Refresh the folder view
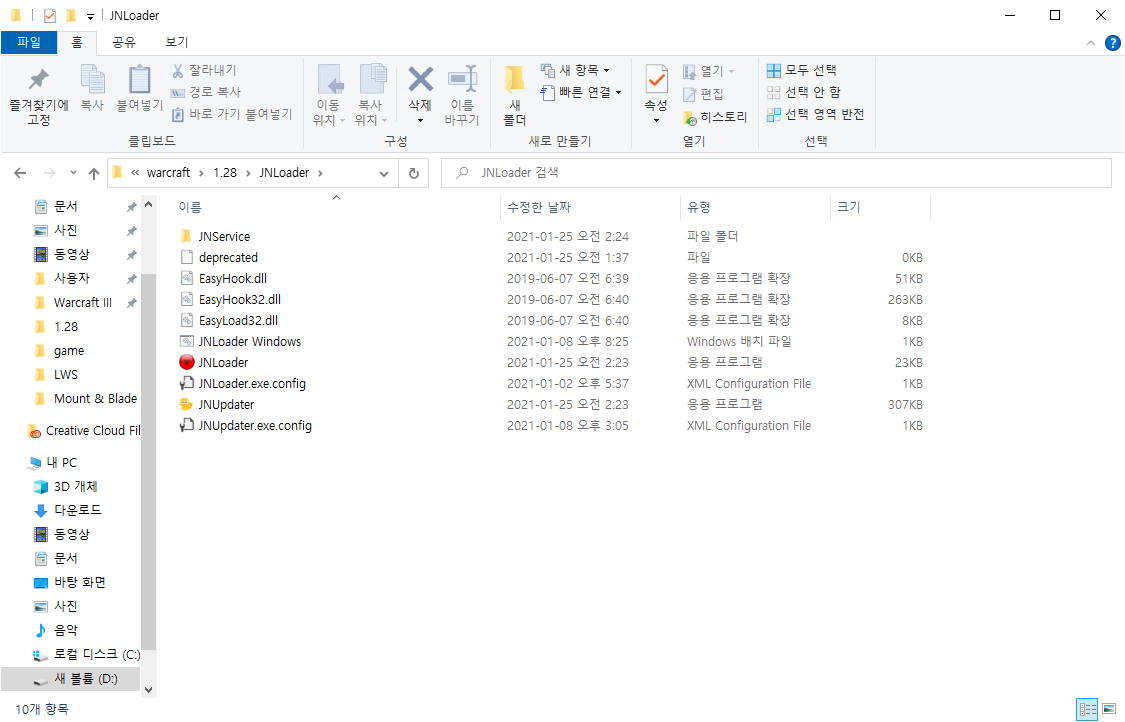Screen dimensions: 1125x722 [414, 173]
